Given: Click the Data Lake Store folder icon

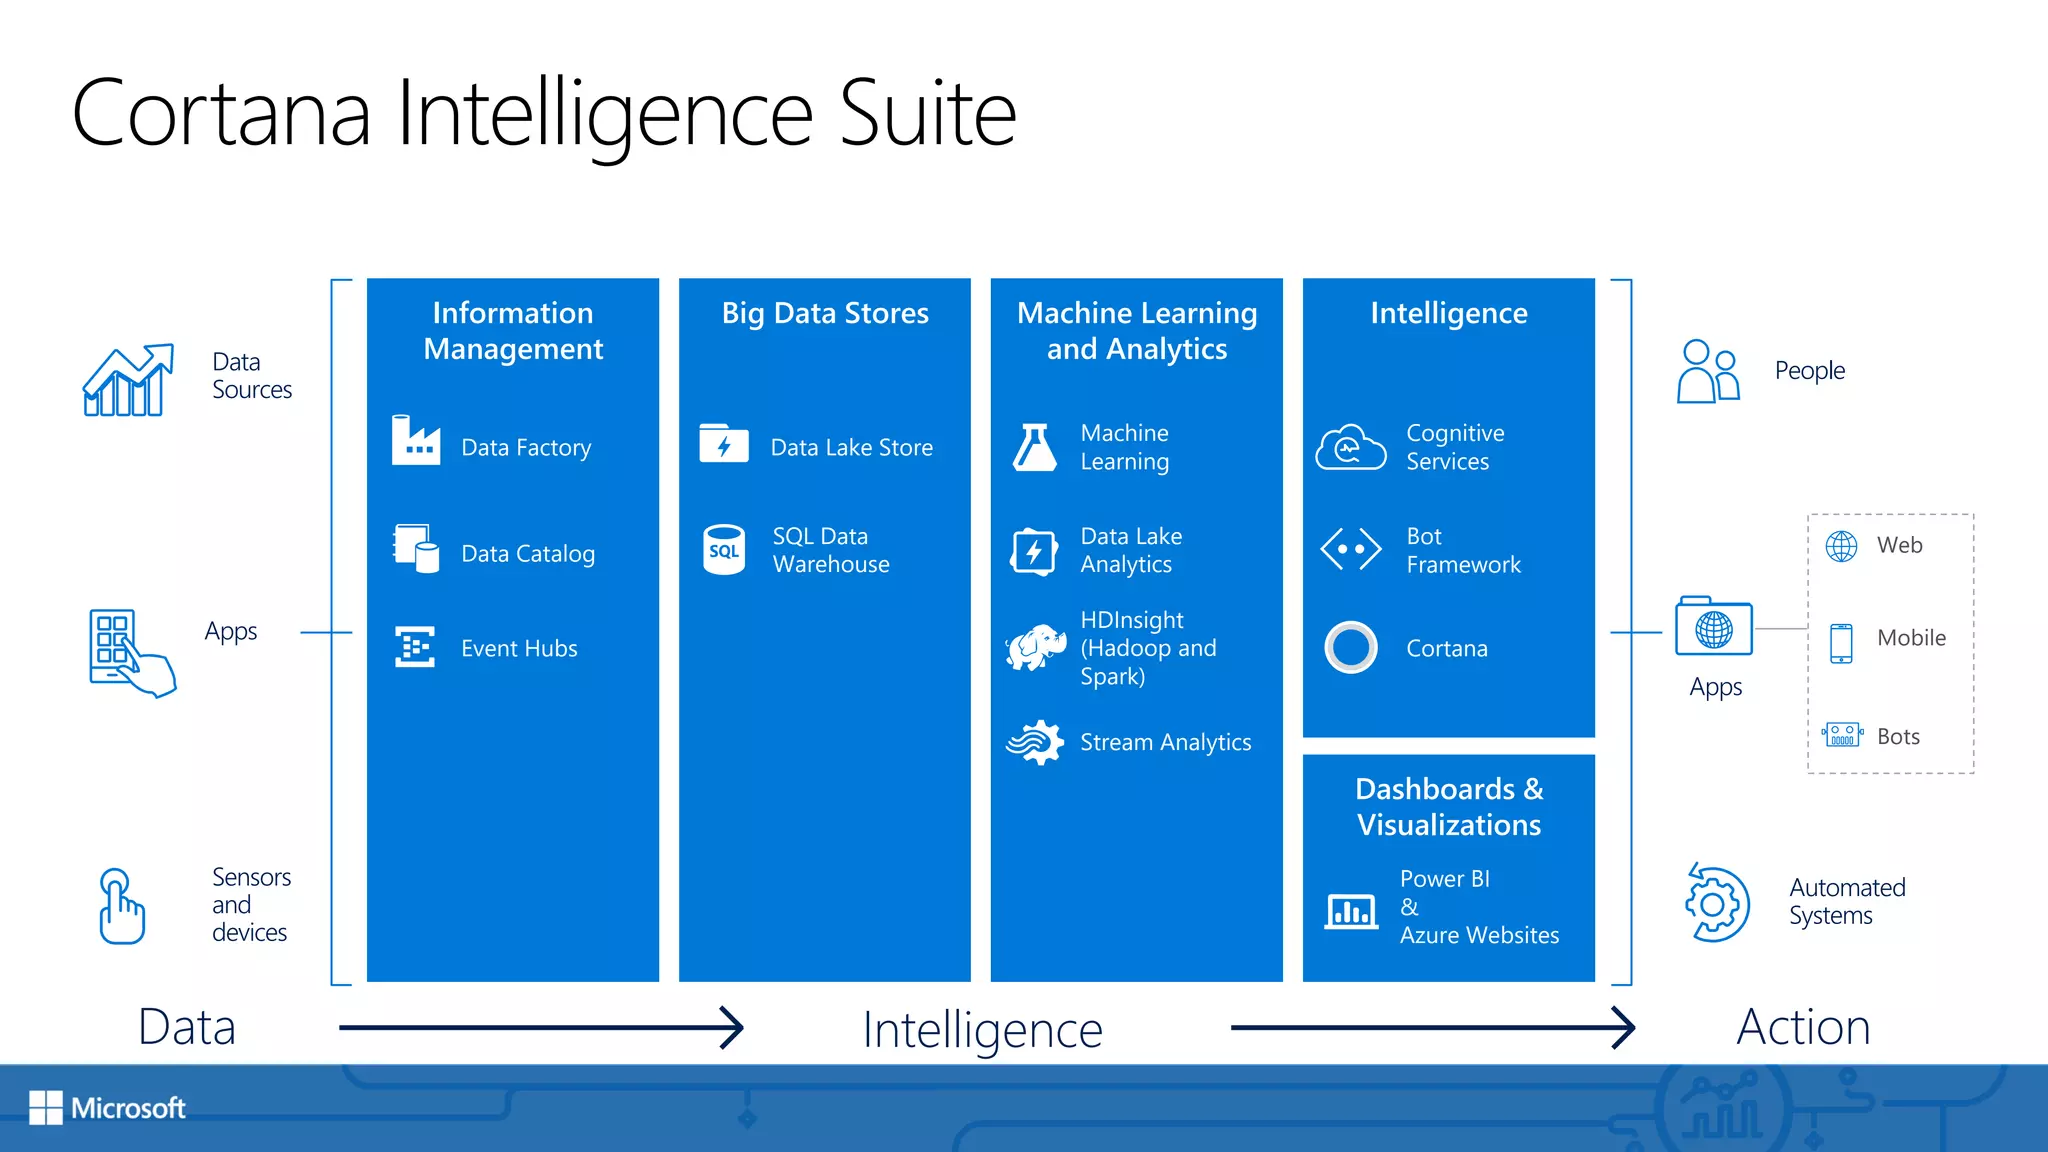Looking at the screenshot, I should coord(724,443).
